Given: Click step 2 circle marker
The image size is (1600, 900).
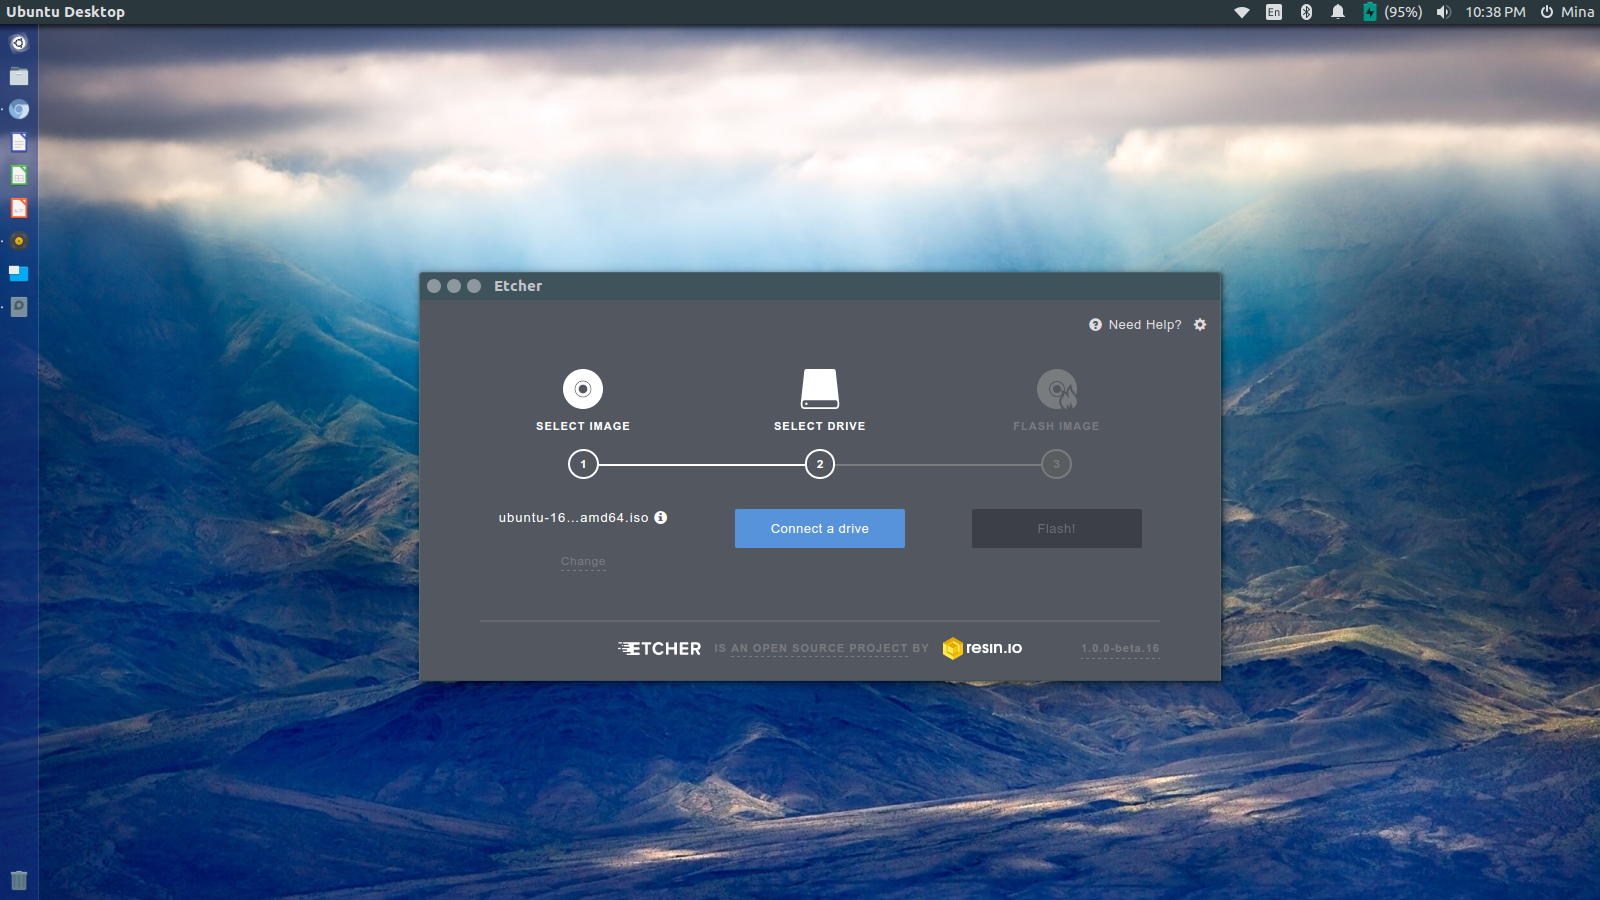Looking at the screenshot, I should (x=820, y=464).
